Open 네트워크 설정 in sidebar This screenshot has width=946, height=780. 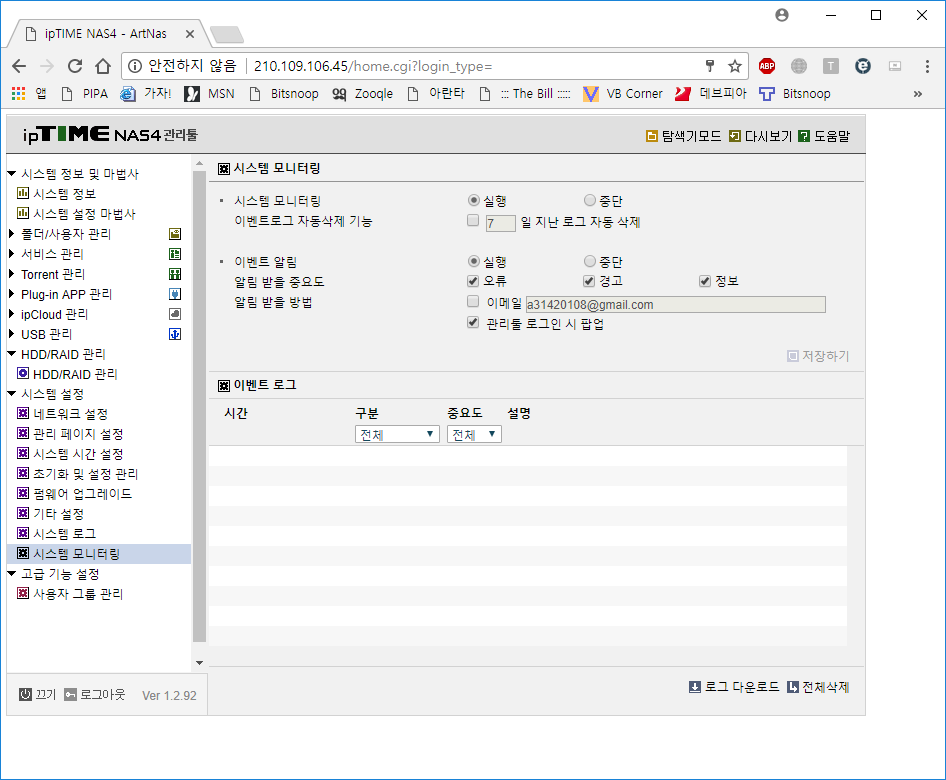tap(71, 414)
